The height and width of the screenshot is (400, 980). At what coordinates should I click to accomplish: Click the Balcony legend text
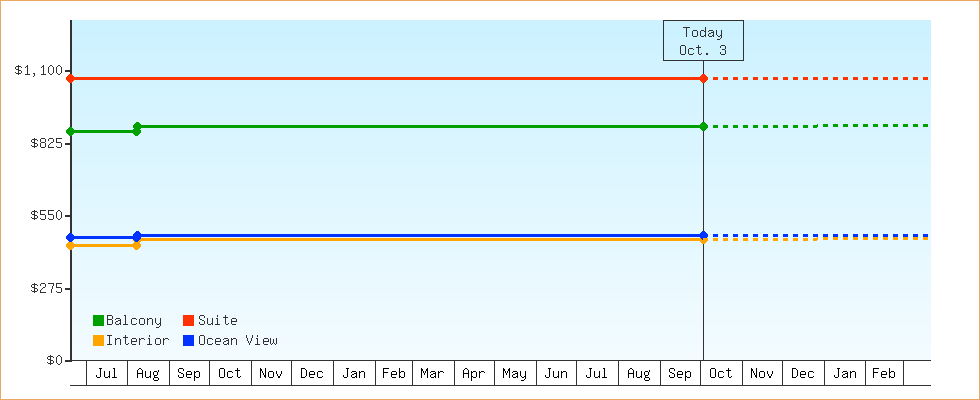tap(134, 321)
